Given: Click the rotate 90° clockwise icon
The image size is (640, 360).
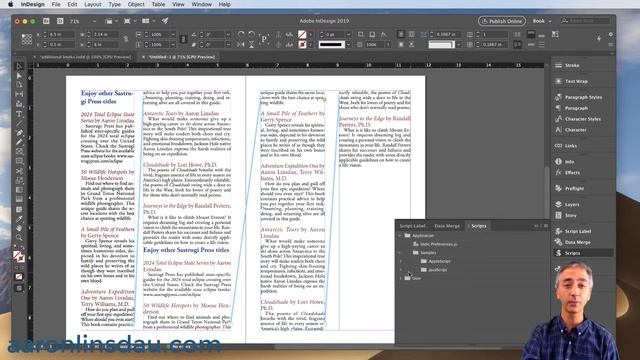Looking at the screenshot, I should point(241,34).
